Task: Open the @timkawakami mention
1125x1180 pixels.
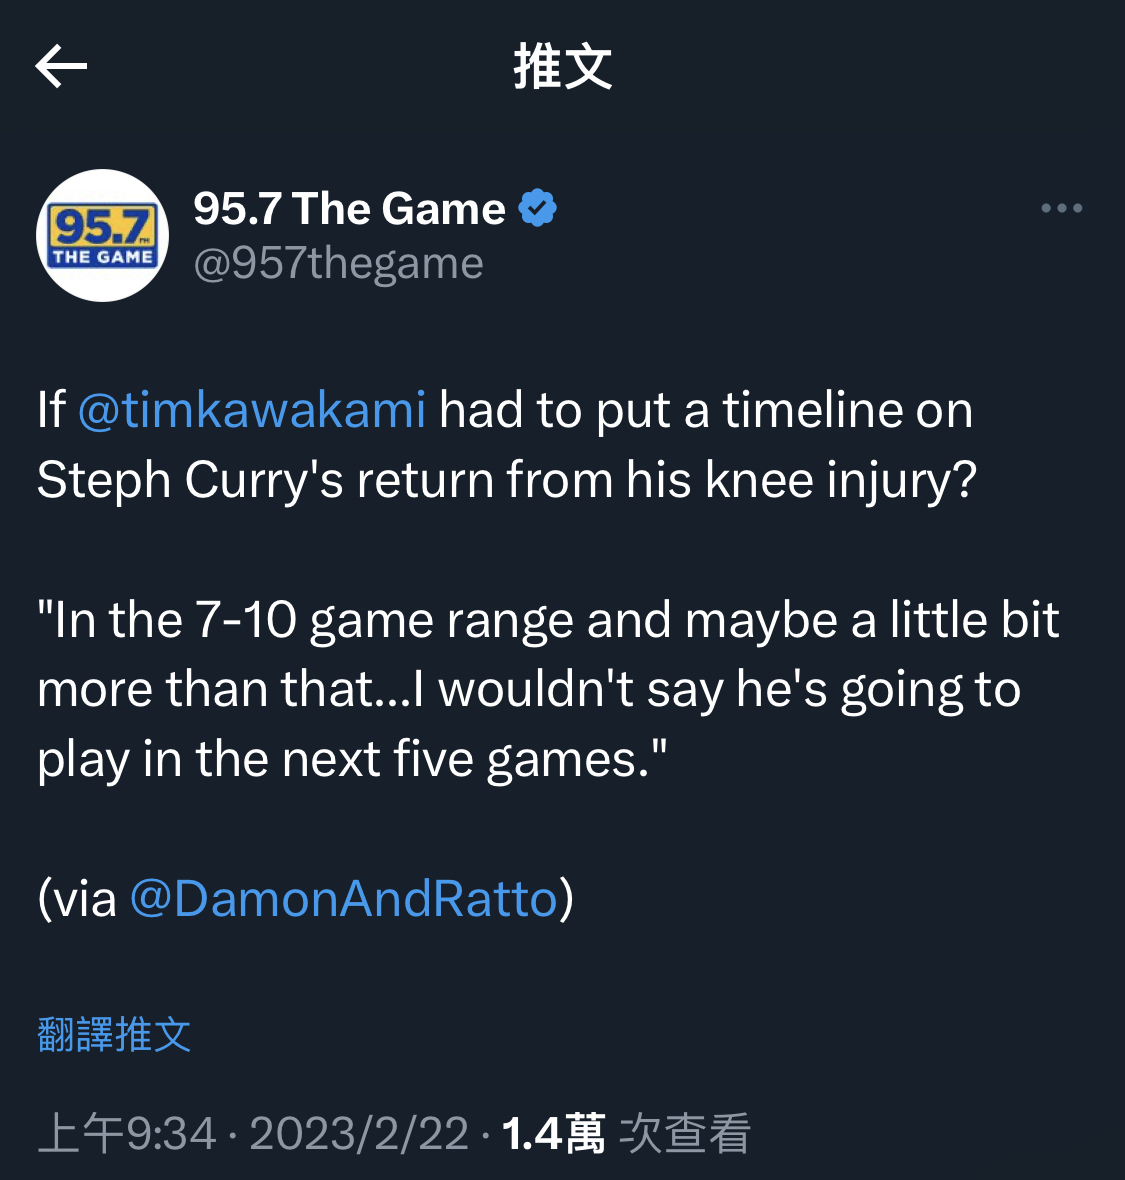Action: pos(252,410)
